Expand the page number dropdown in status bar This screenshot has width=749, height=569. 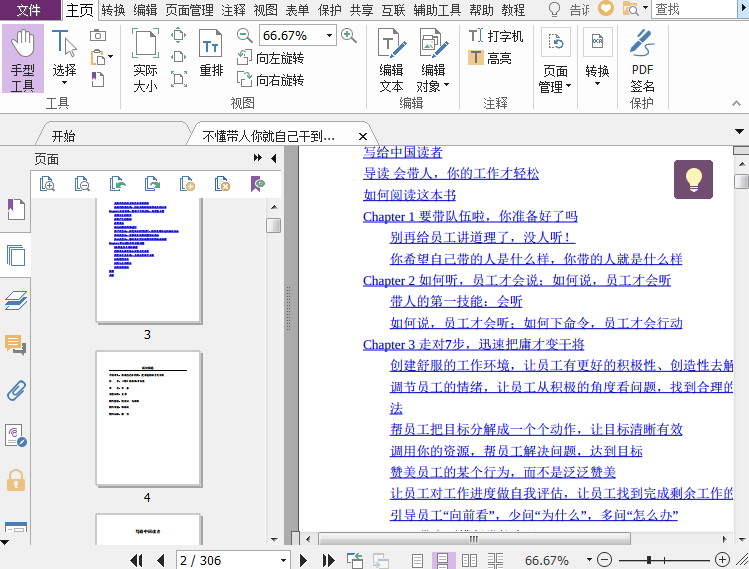pos(283,560)
